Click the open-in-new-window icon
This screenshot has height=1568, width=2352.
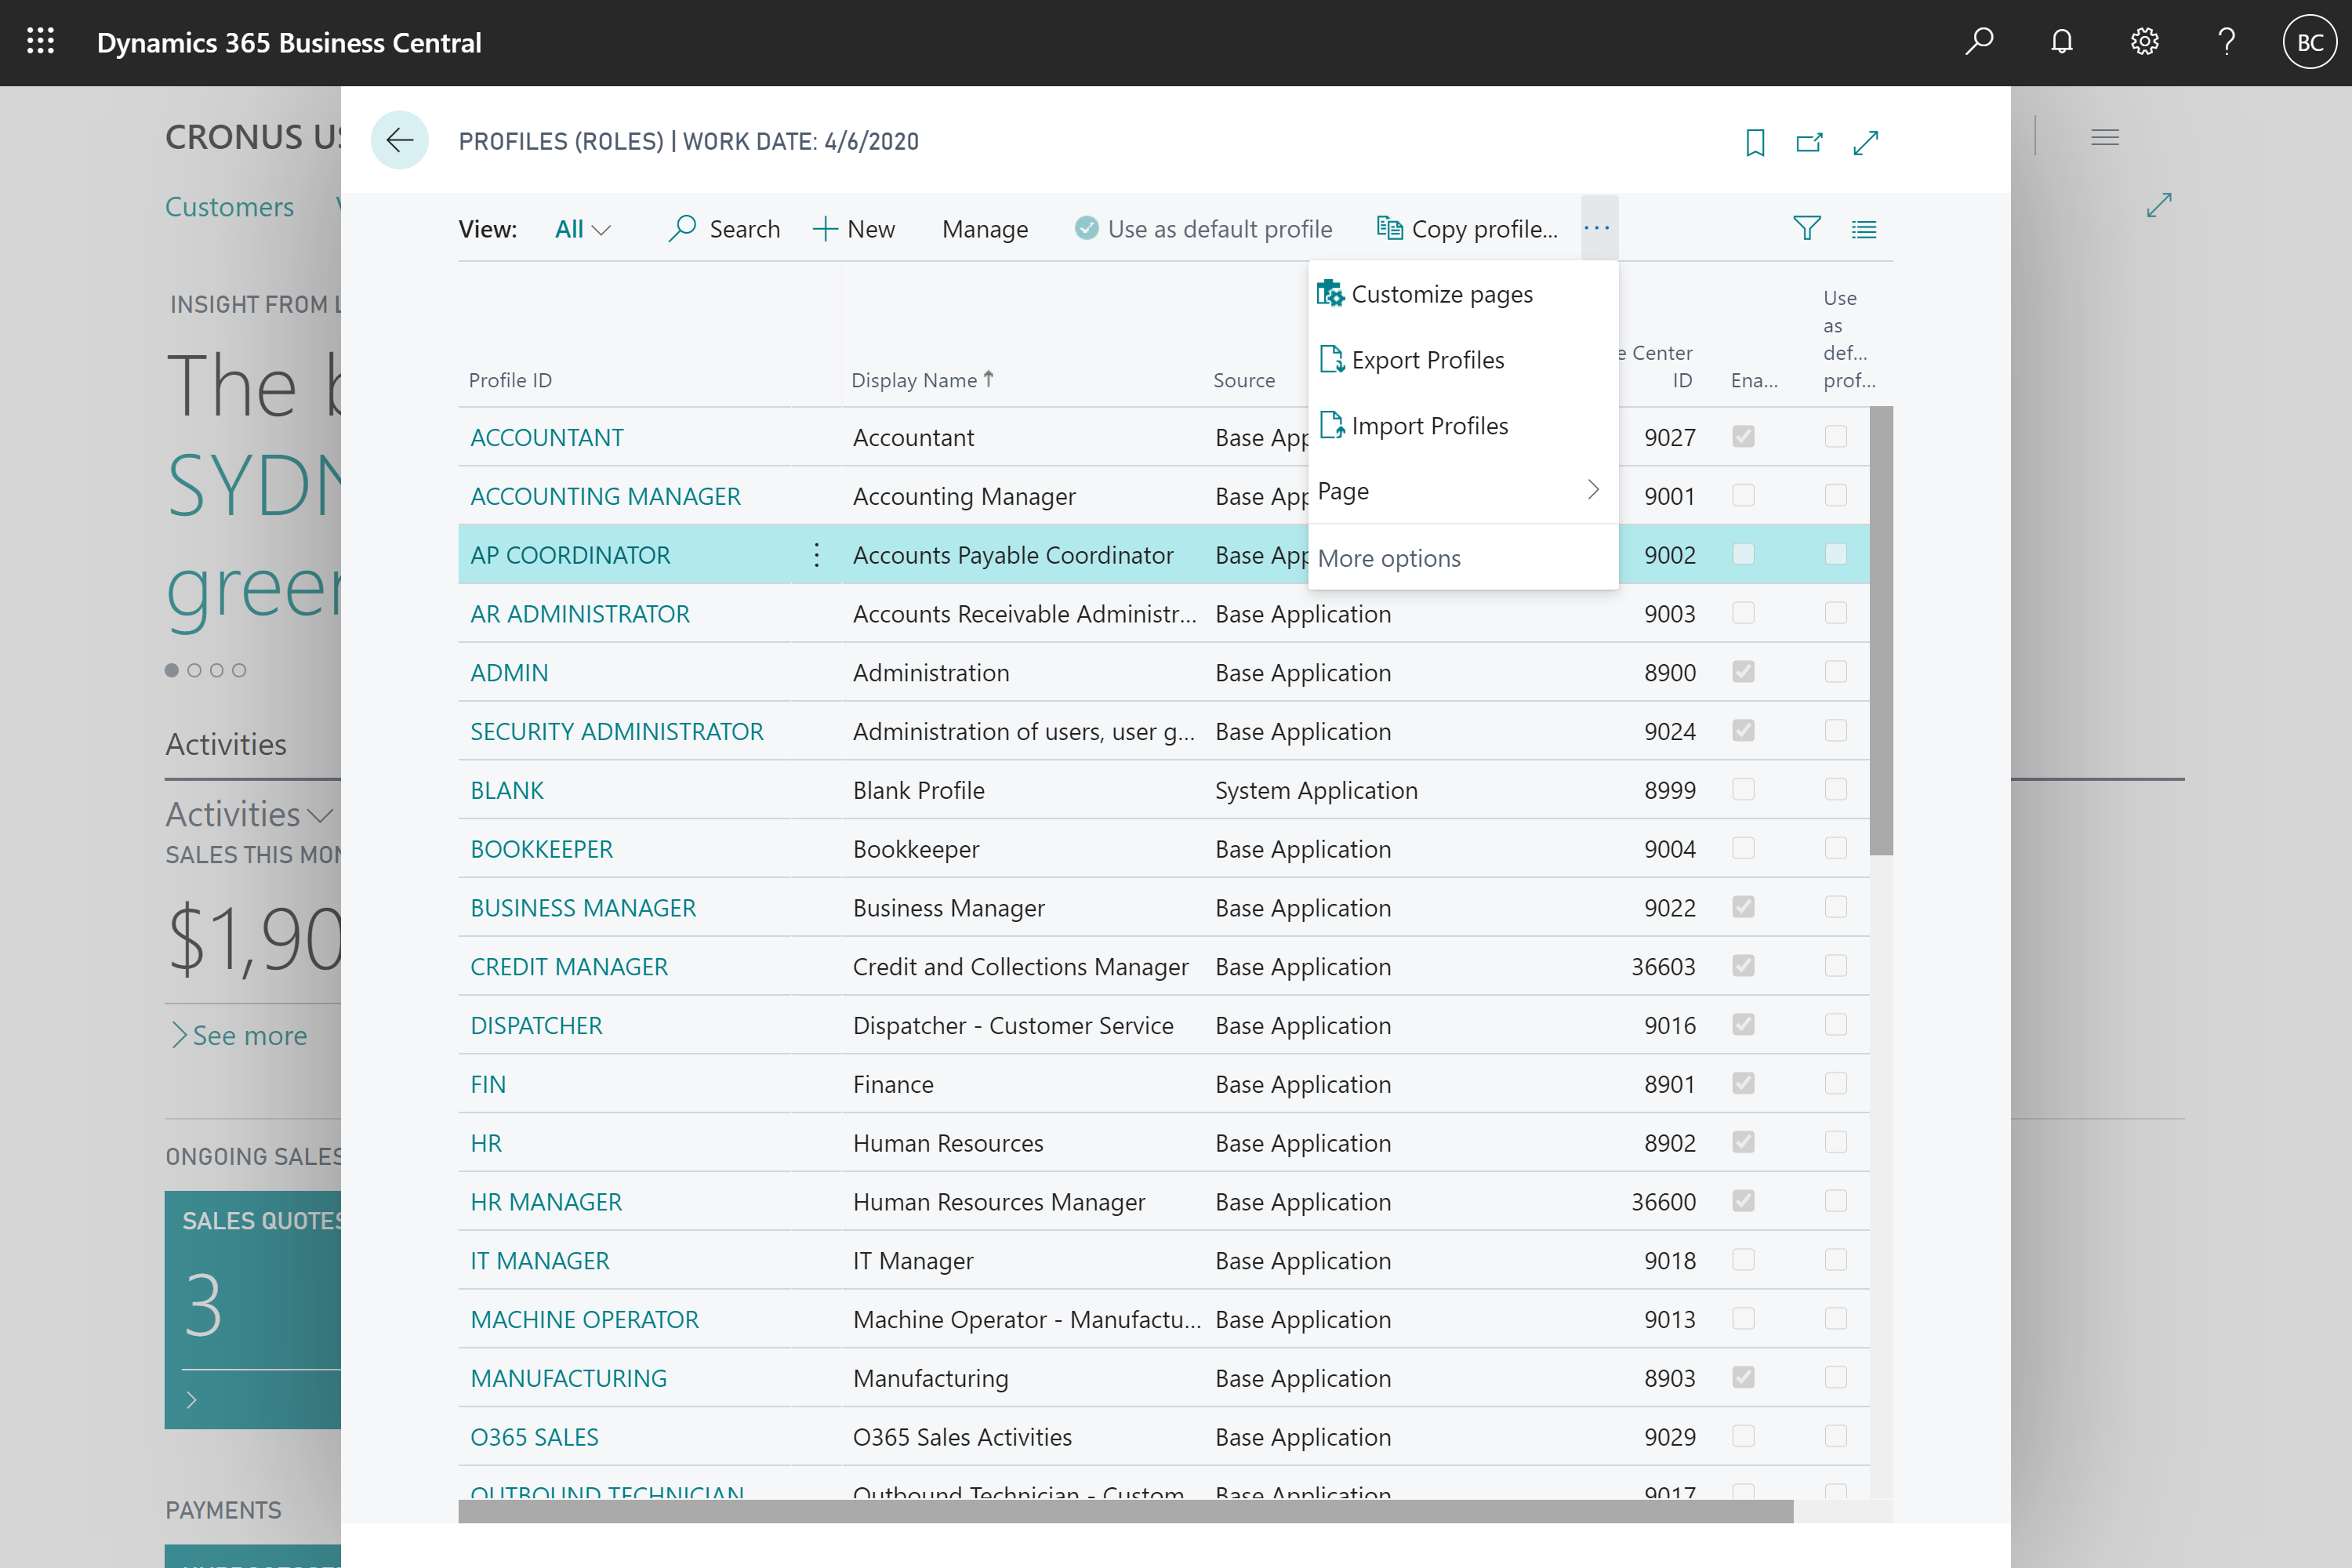(1809, 142)
